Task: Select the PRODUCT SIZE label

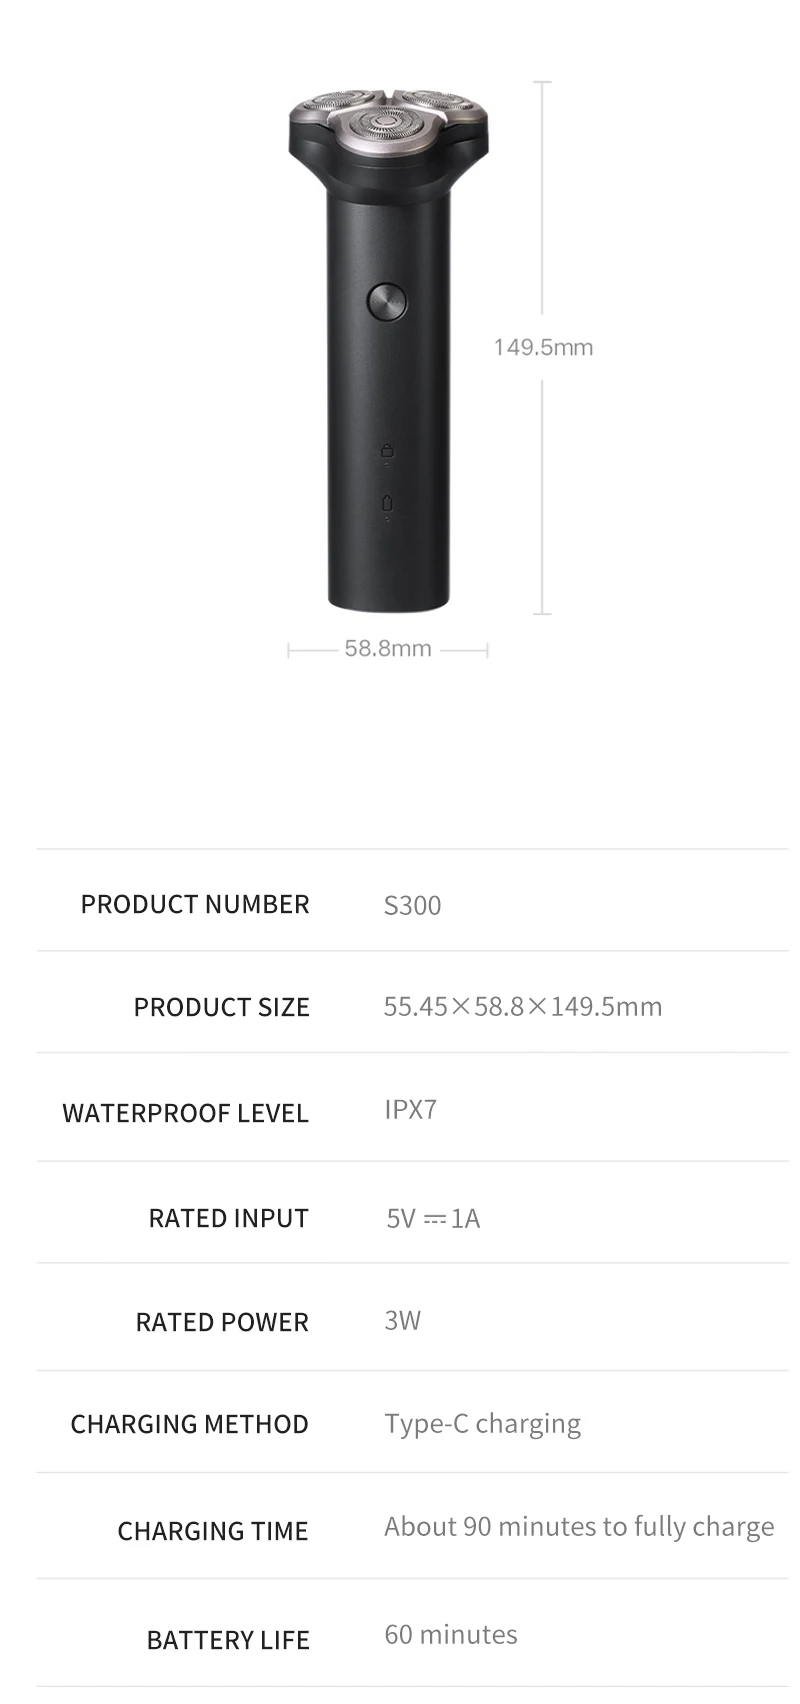Action: tap(221, 1007)
